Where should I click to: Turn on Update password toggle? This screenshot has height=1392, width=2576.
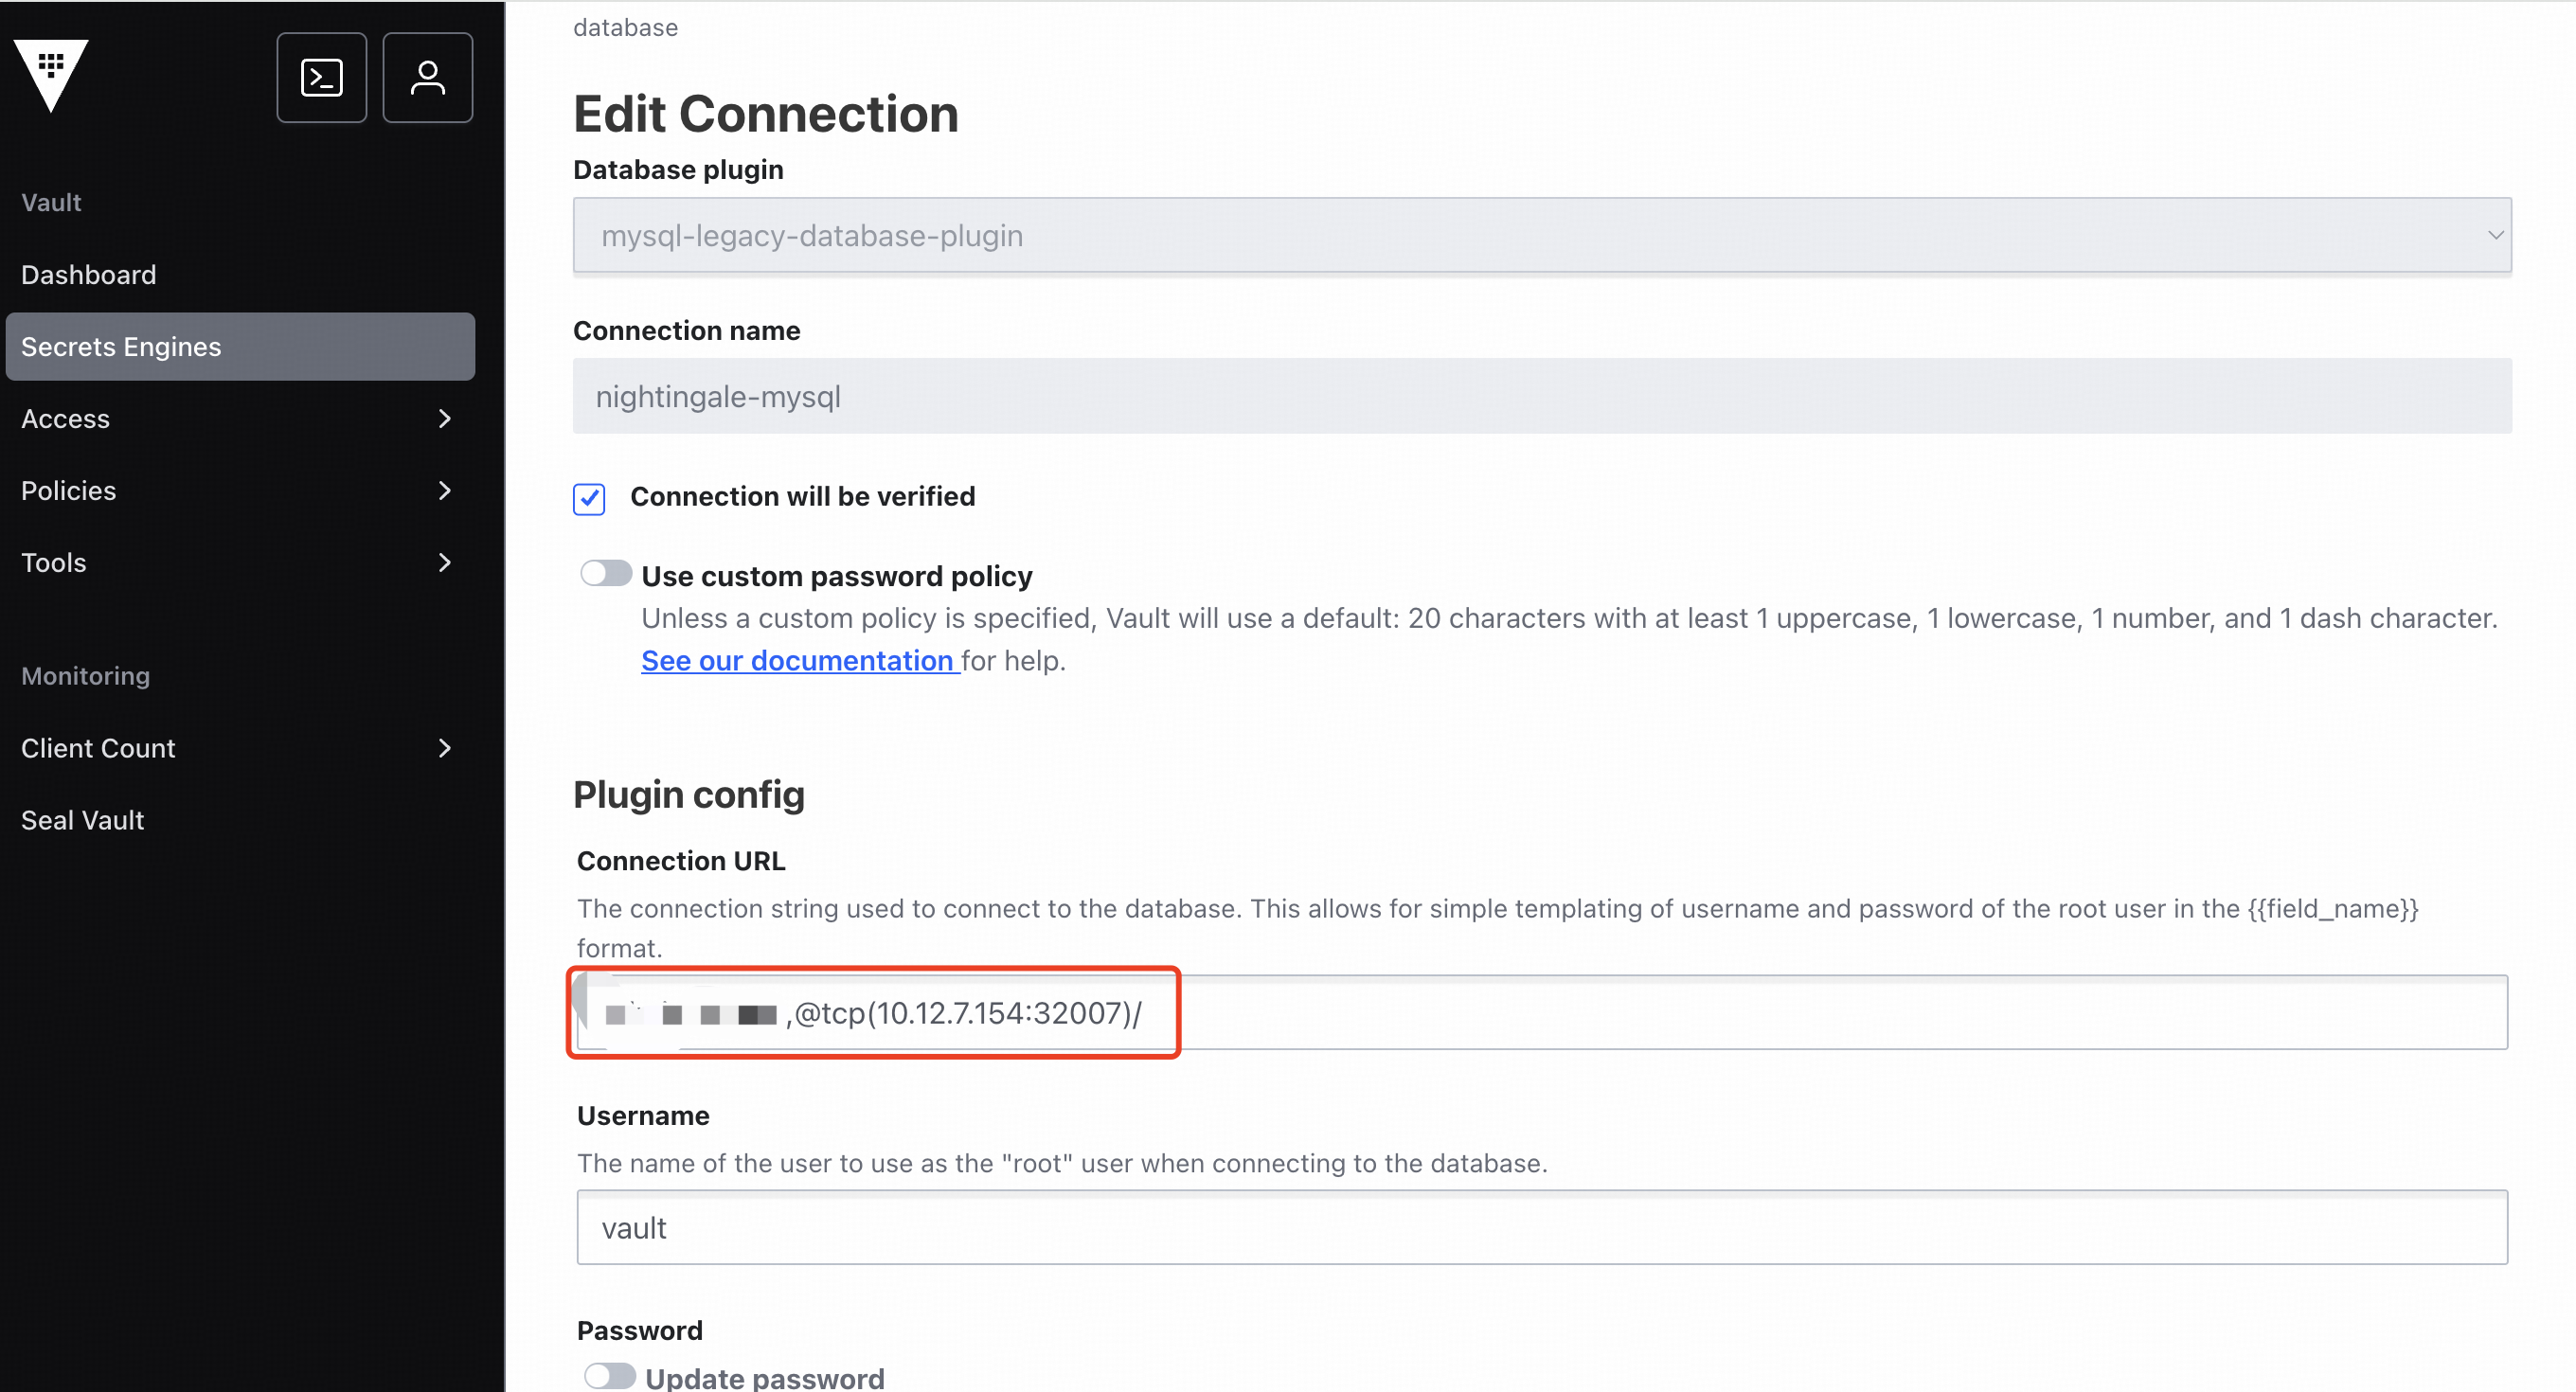click(609, 1376)
